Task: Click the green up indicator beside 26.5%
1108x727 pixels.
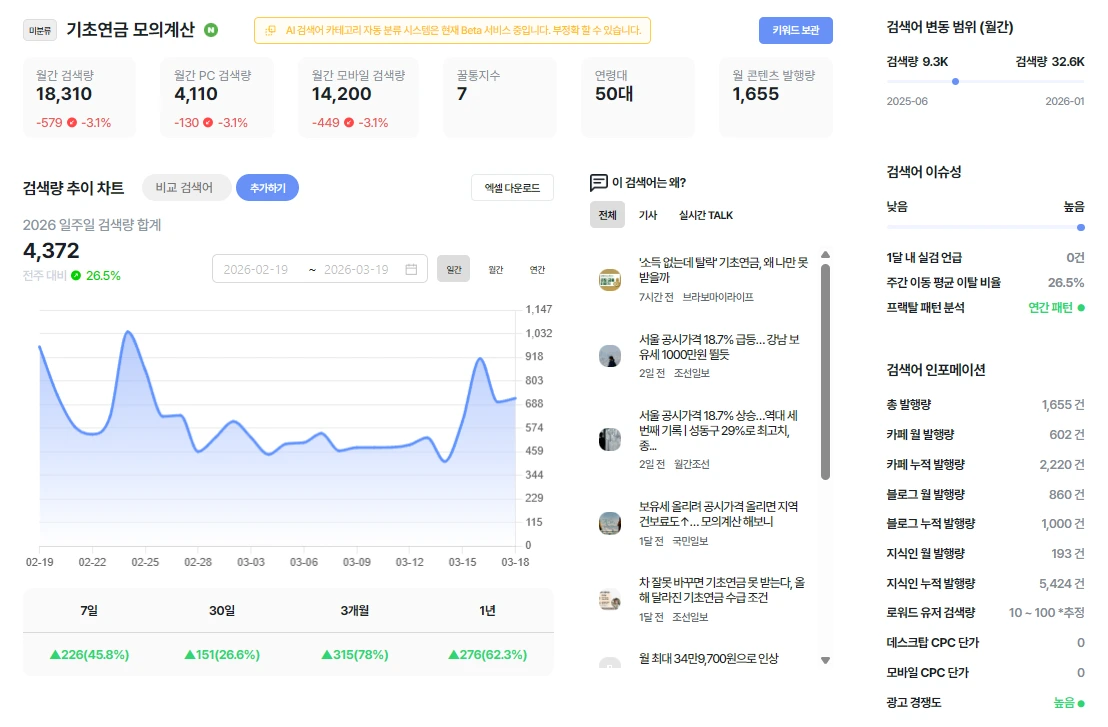Action: [76, 276]
